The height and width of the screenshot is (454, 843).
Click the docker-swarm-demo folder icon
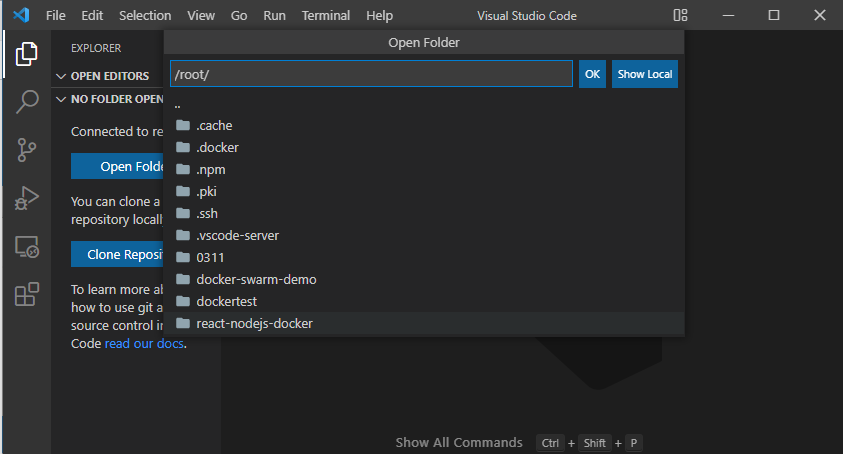pos(183,280)
